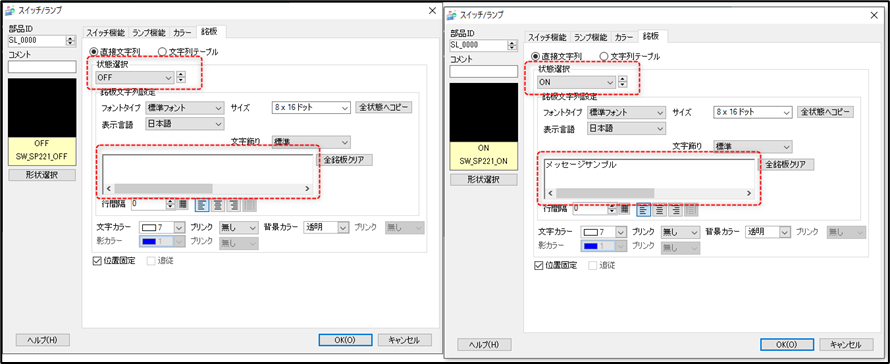
Task: Switch to スイッチ機能 tab in OFF-state dialog
Action: coord(105,32)
